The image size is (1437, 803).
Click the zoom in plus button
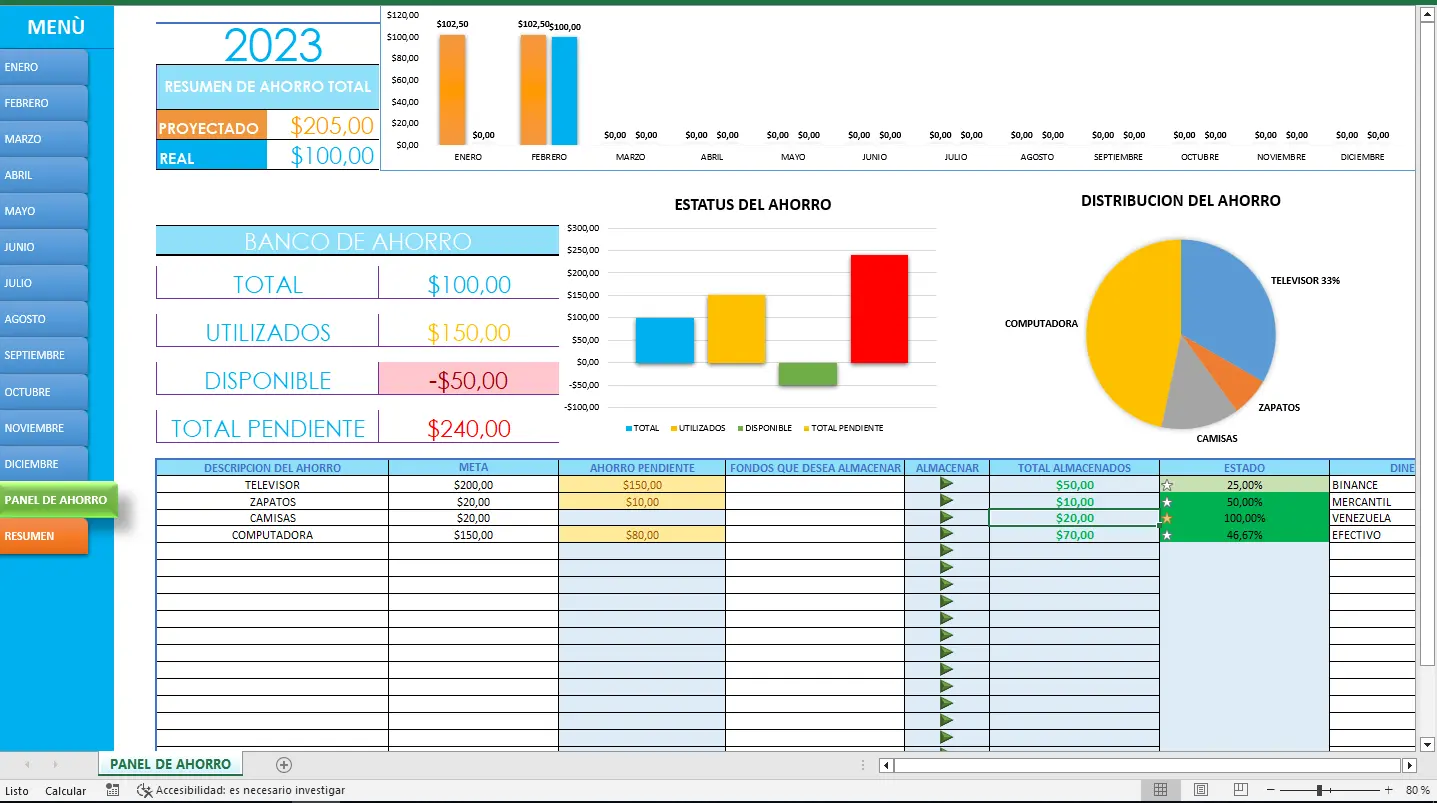1388,790
